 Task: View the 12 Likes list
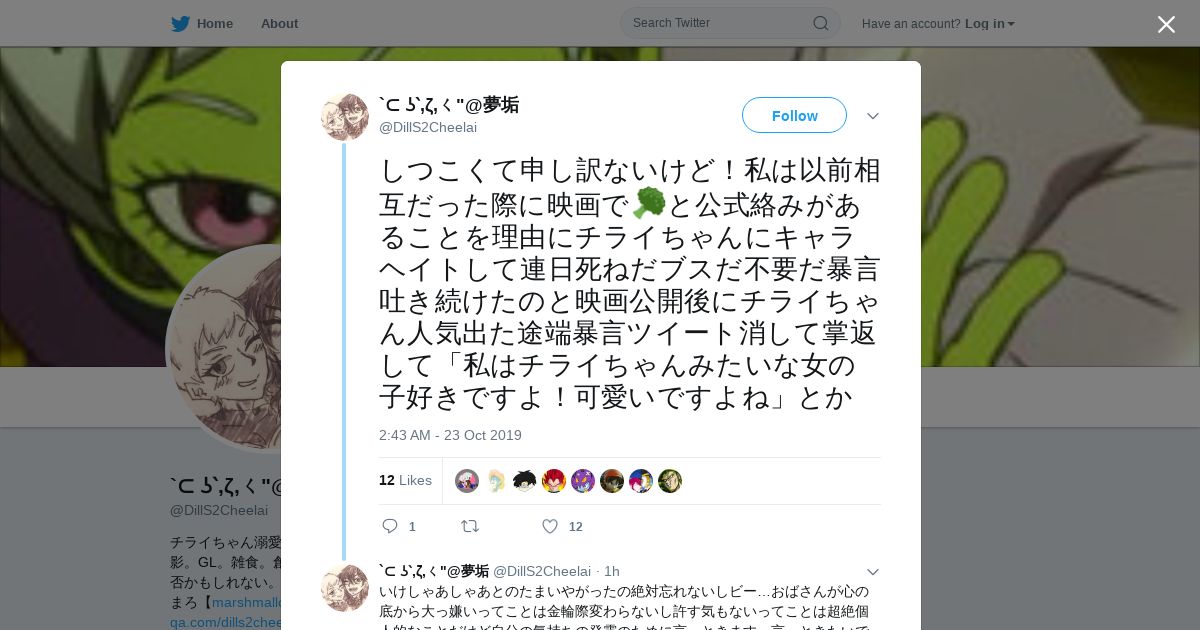(405, 480)
